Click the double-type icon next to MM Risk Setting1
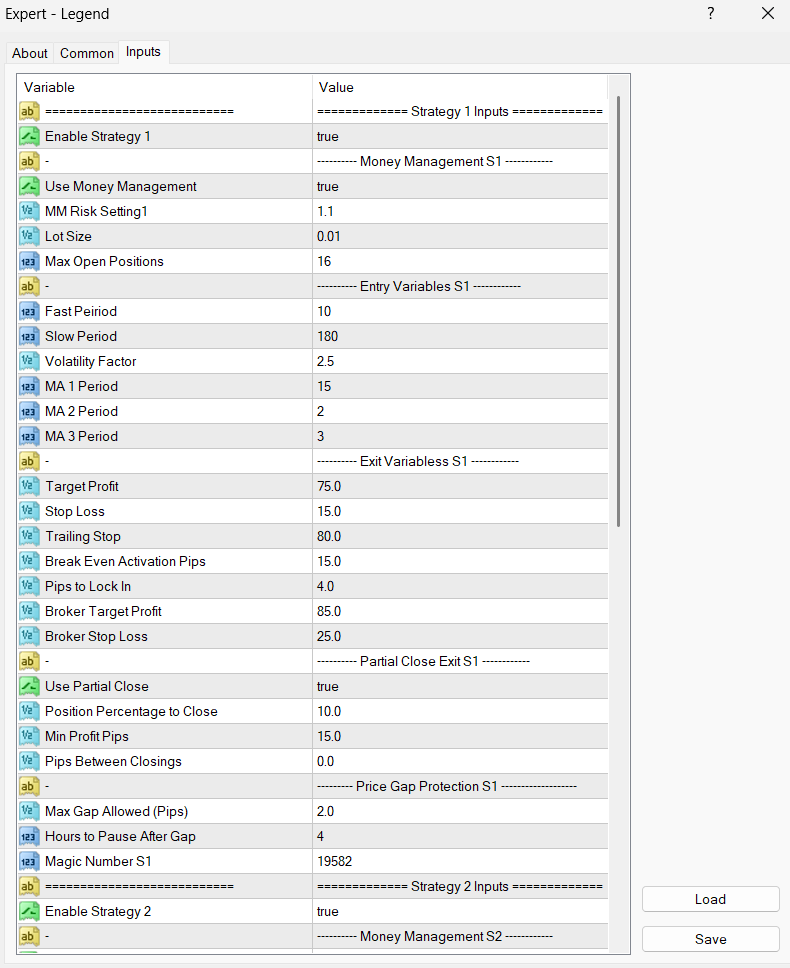 coord(29,211)
